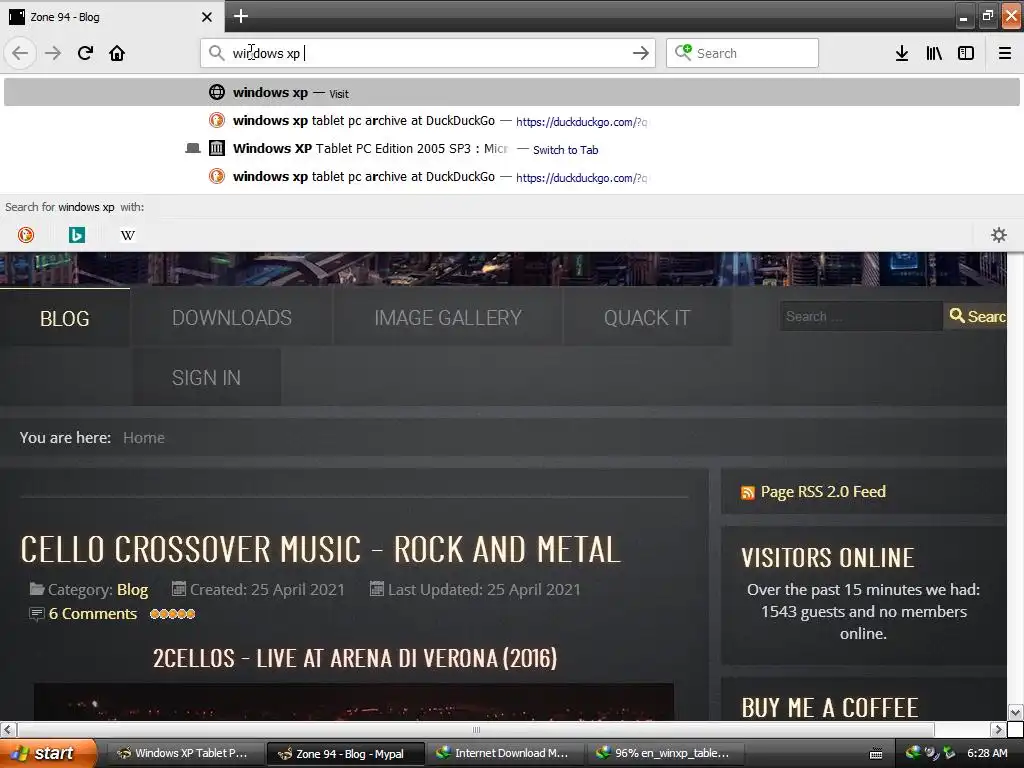Open the 6 Comments link

[x=93, y=614]
